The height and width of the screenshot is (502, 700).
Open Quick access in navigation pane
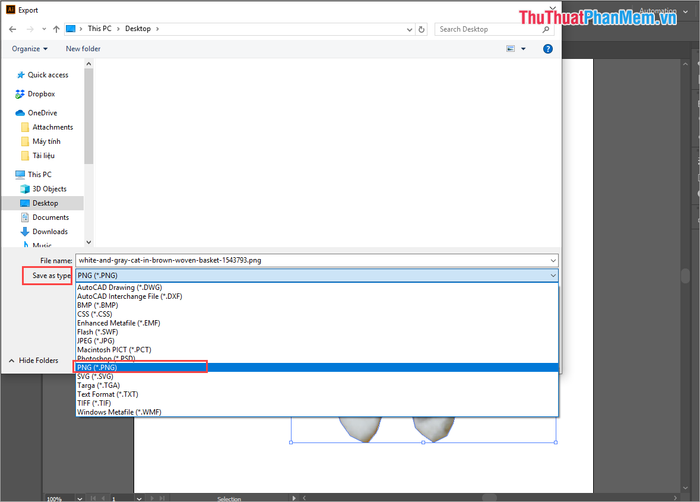pos(43,75)
